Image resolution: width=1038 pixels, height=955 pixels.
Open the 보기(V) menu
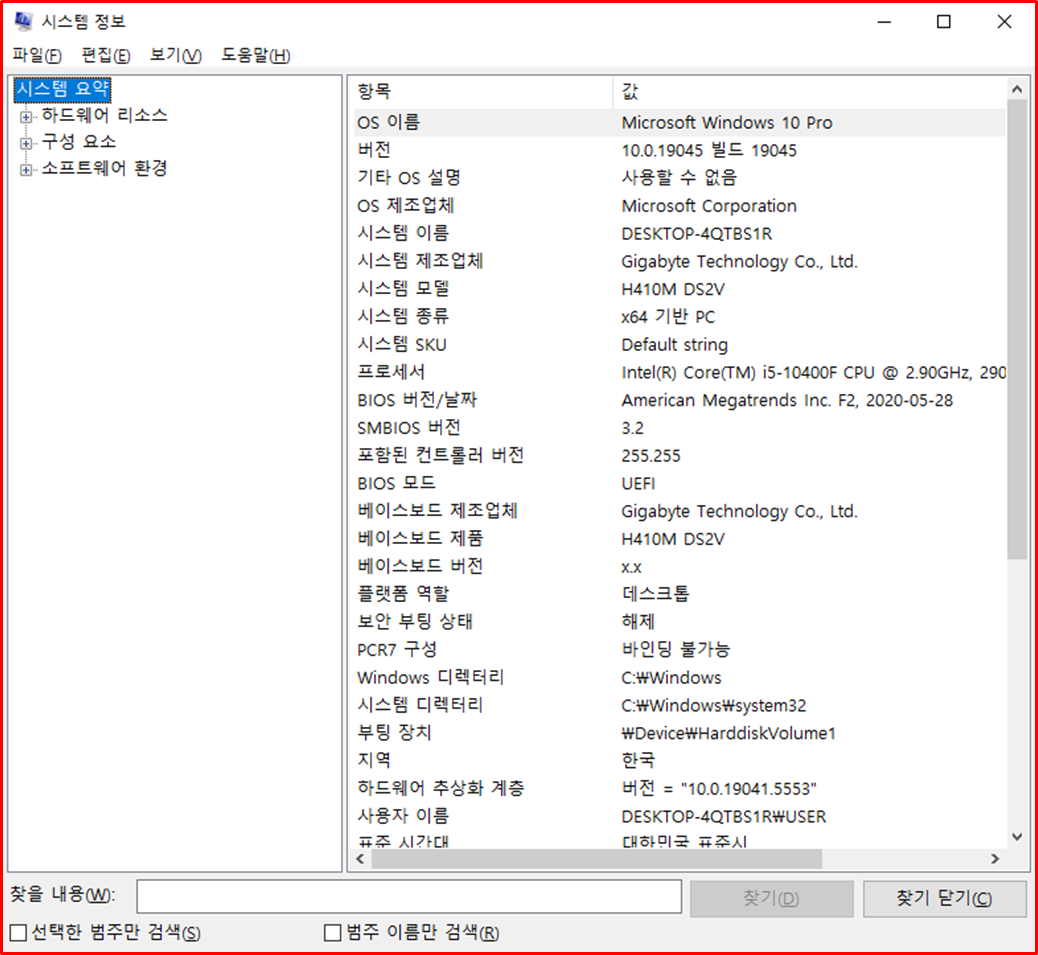tap(176, 55)
